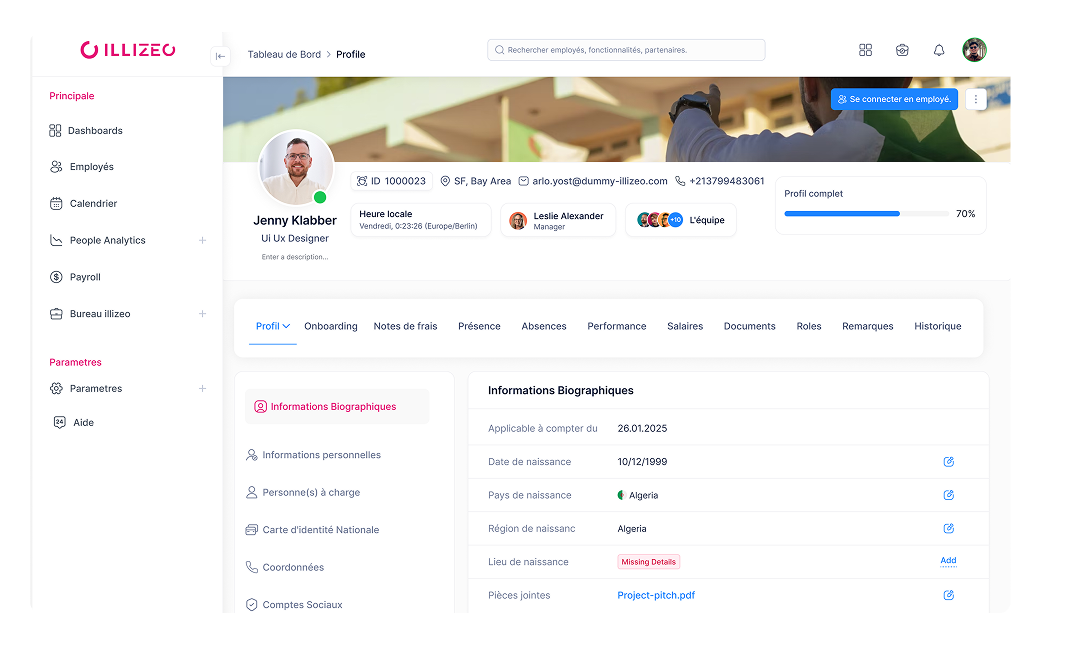Click Se connecter en employé button
Screen dimensions: 1068x645
[x=894, y=99]
